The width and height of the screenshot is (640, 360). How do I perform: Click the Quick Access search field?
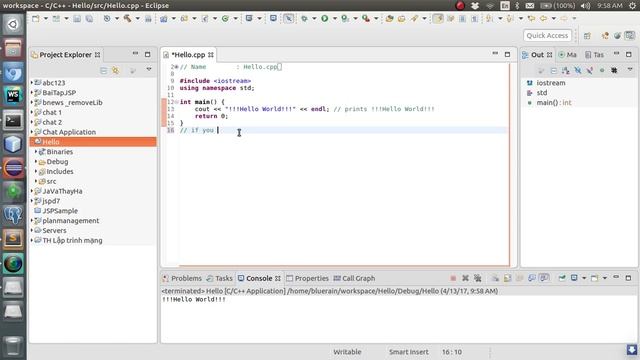tap(547, 36)
